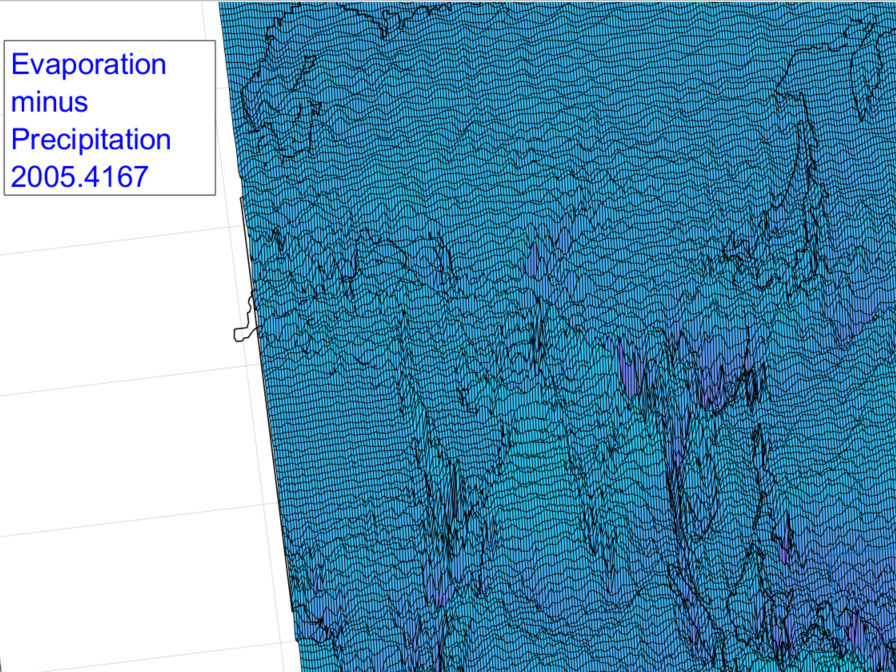Click the word 'Evaporation' in the label
The image size is (896, 672).
[x=89, y=64]
